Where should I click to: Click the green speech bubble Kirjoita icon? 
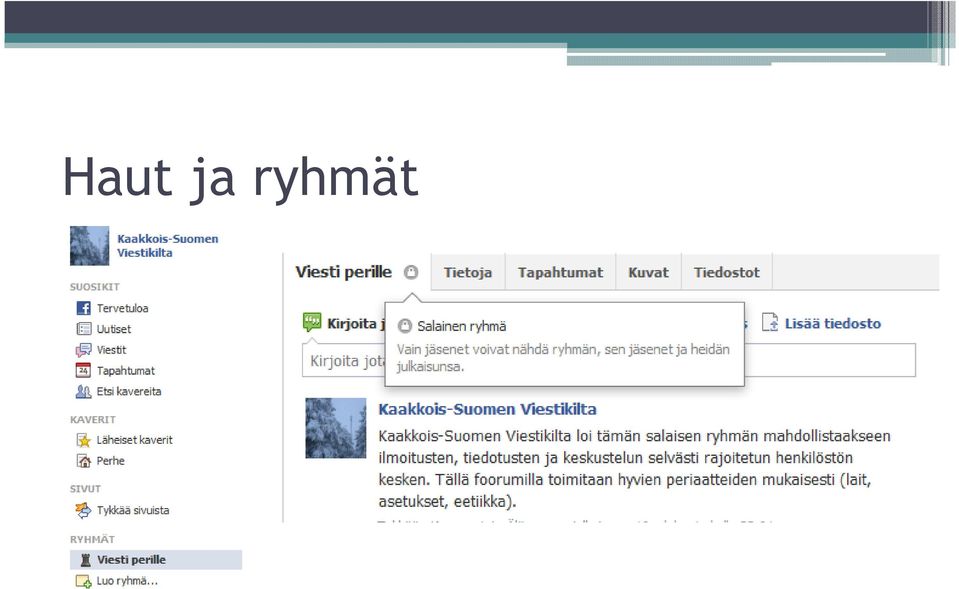312,322
